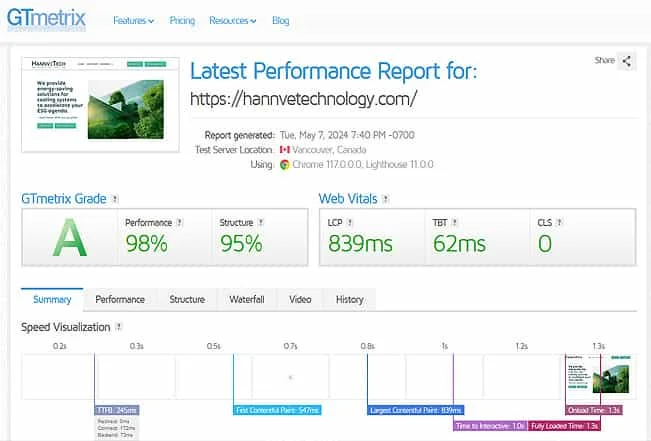651x441 pixels.
Task: Click the 95% Structure score
Action: [241, 243]
